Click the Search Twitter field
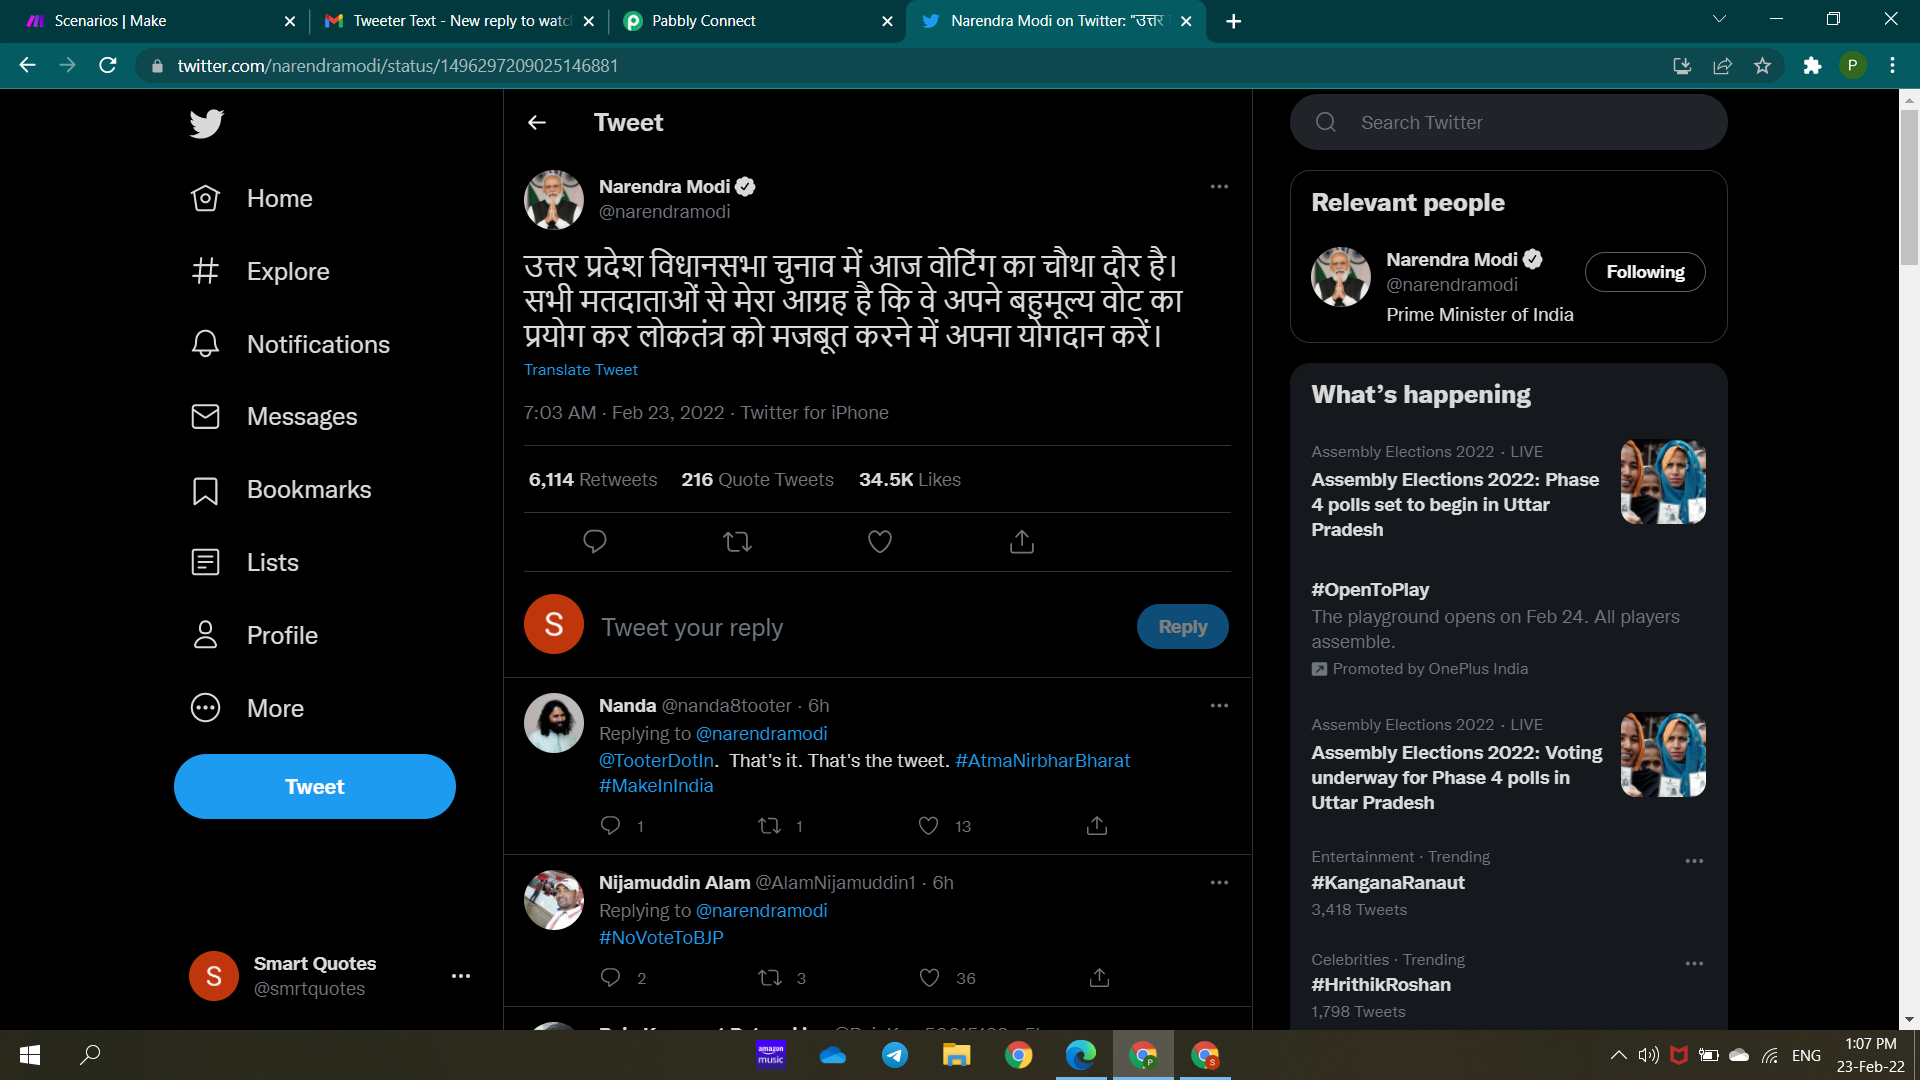This screenshot has width=1920, height=1080. pyautogui.click(x=1508, y=122)
